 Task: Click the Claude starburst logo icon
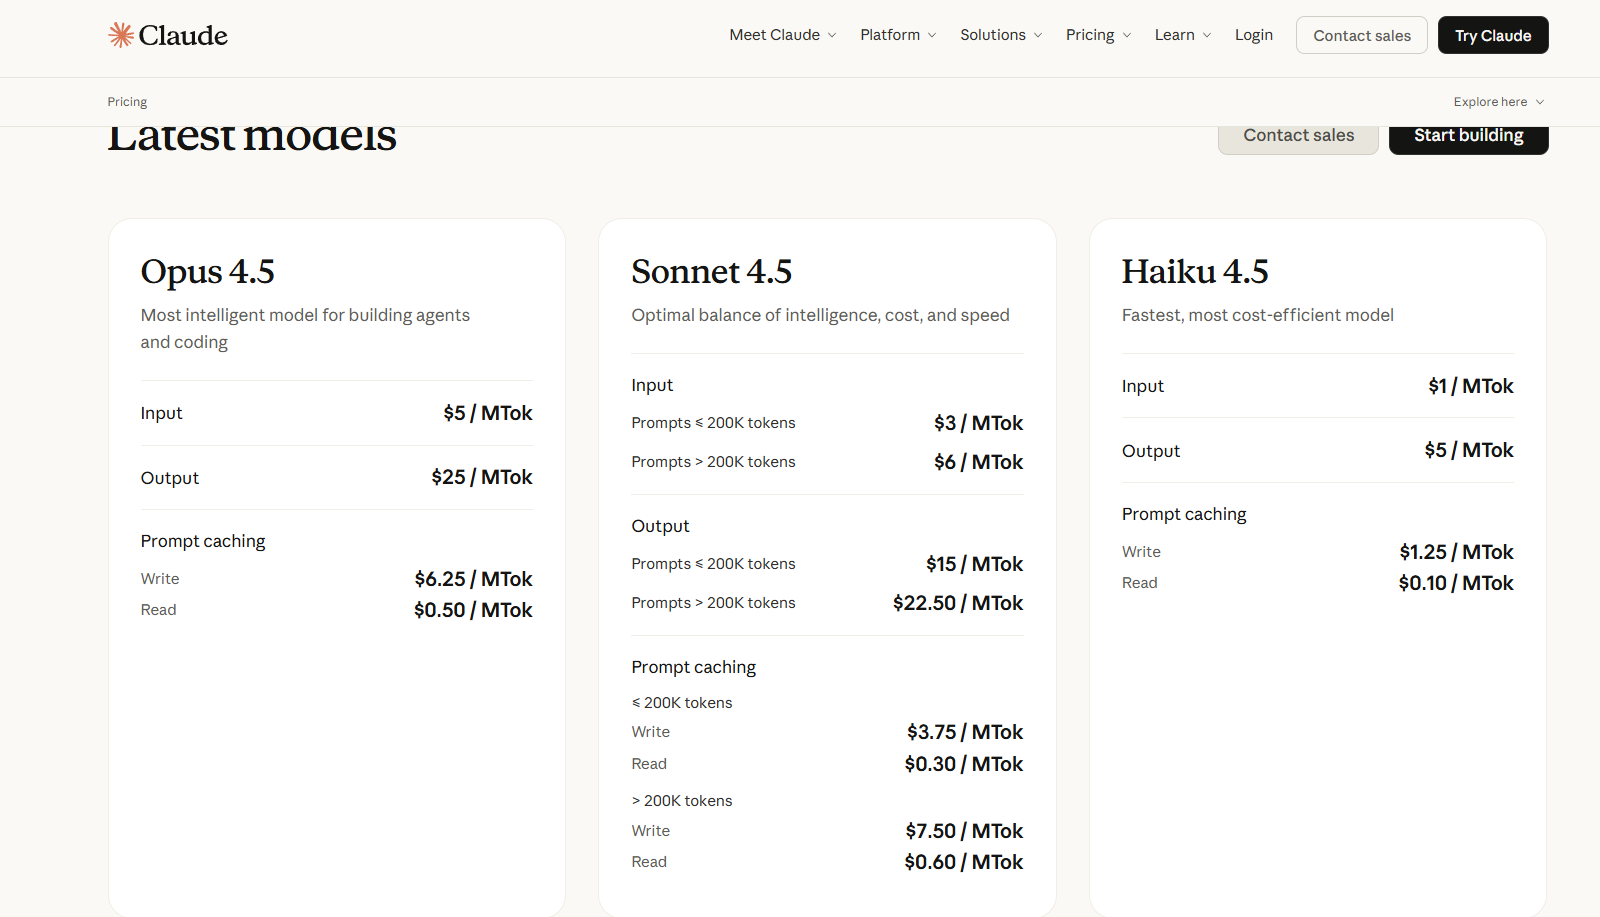(x=121, y=35)
